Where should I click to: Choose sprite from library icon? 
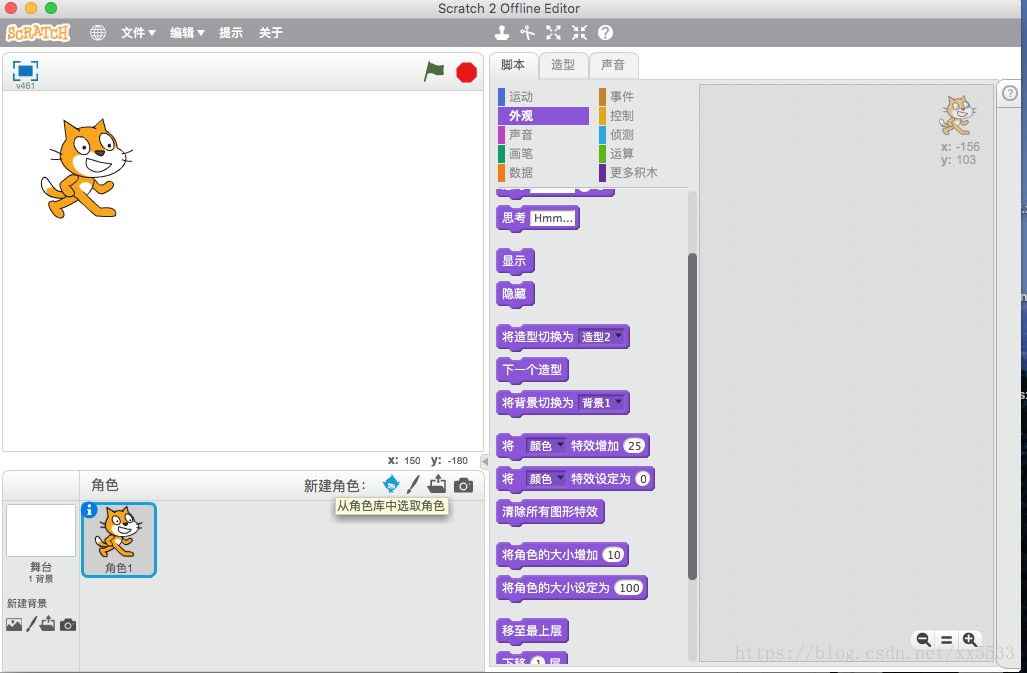point(391,484)
